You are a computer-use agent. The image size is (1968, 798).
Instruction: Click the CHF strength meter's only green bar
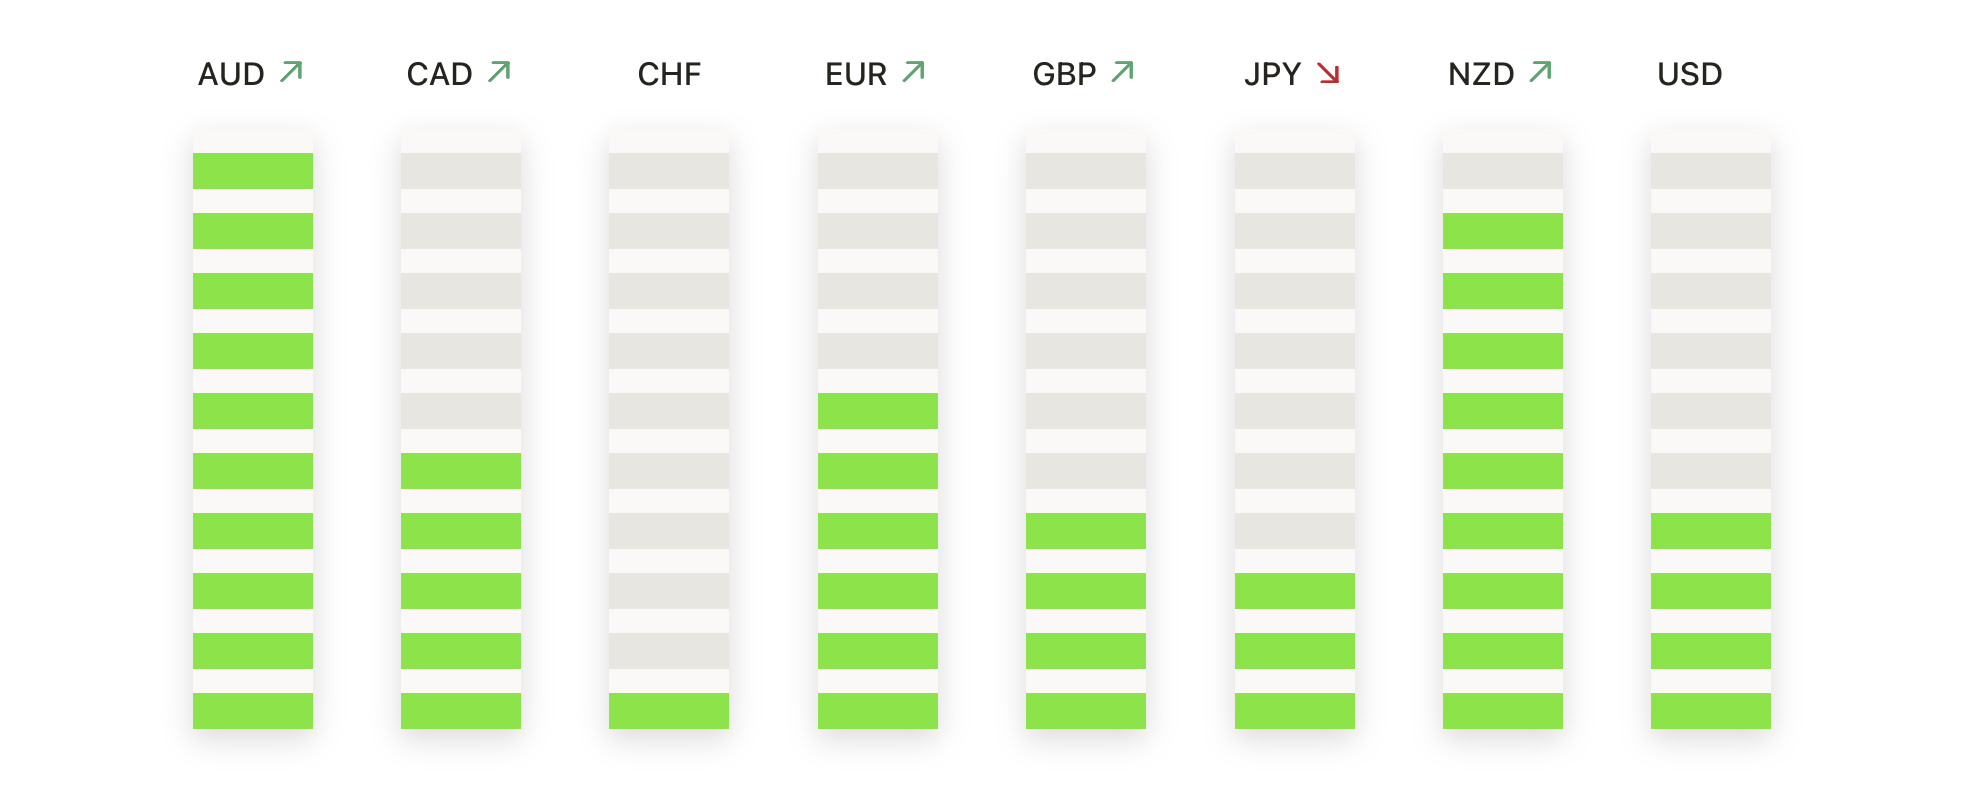pos(669,711)
